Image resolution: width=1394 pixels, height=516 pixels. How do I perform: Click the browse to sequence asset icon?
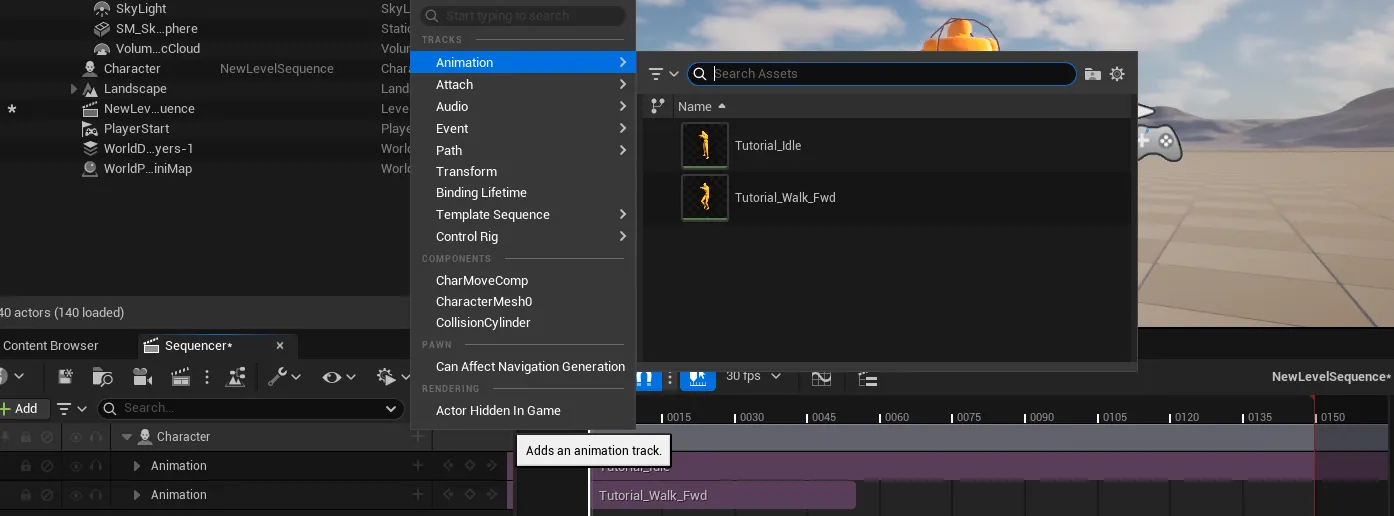click(x=103, y=377)
